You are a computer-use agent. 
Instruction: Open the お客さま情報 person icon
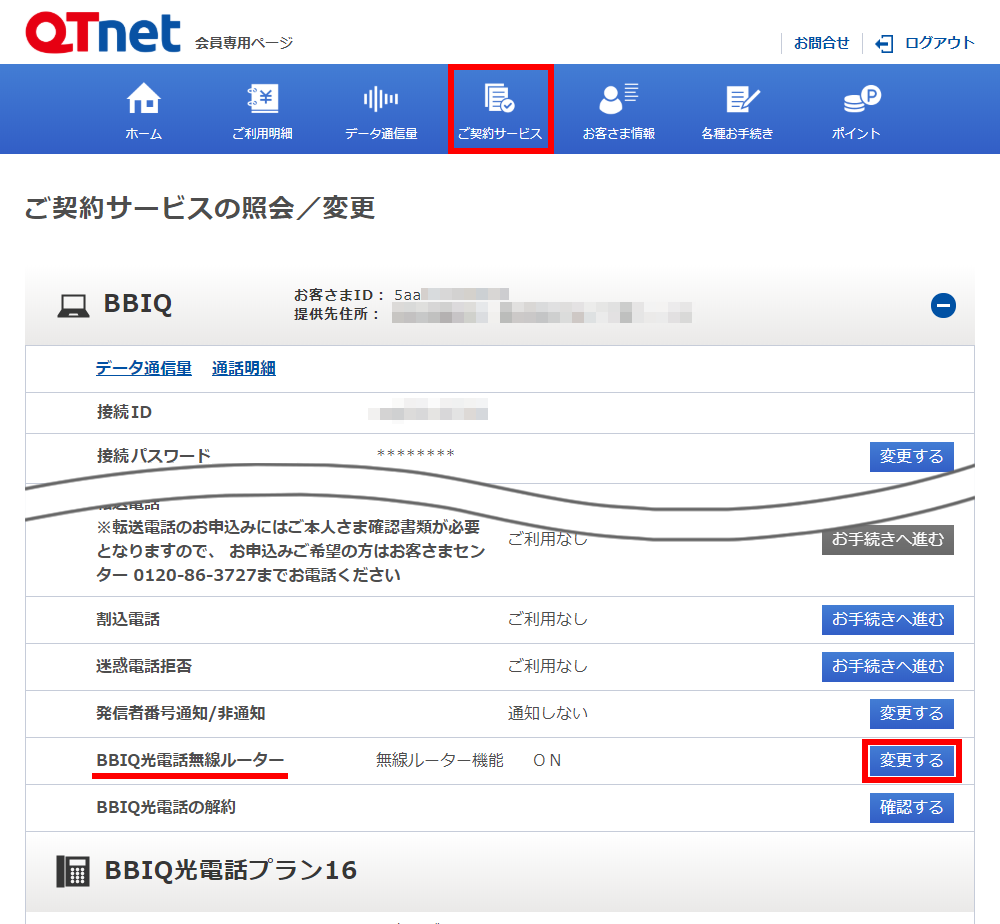[618, 99]
